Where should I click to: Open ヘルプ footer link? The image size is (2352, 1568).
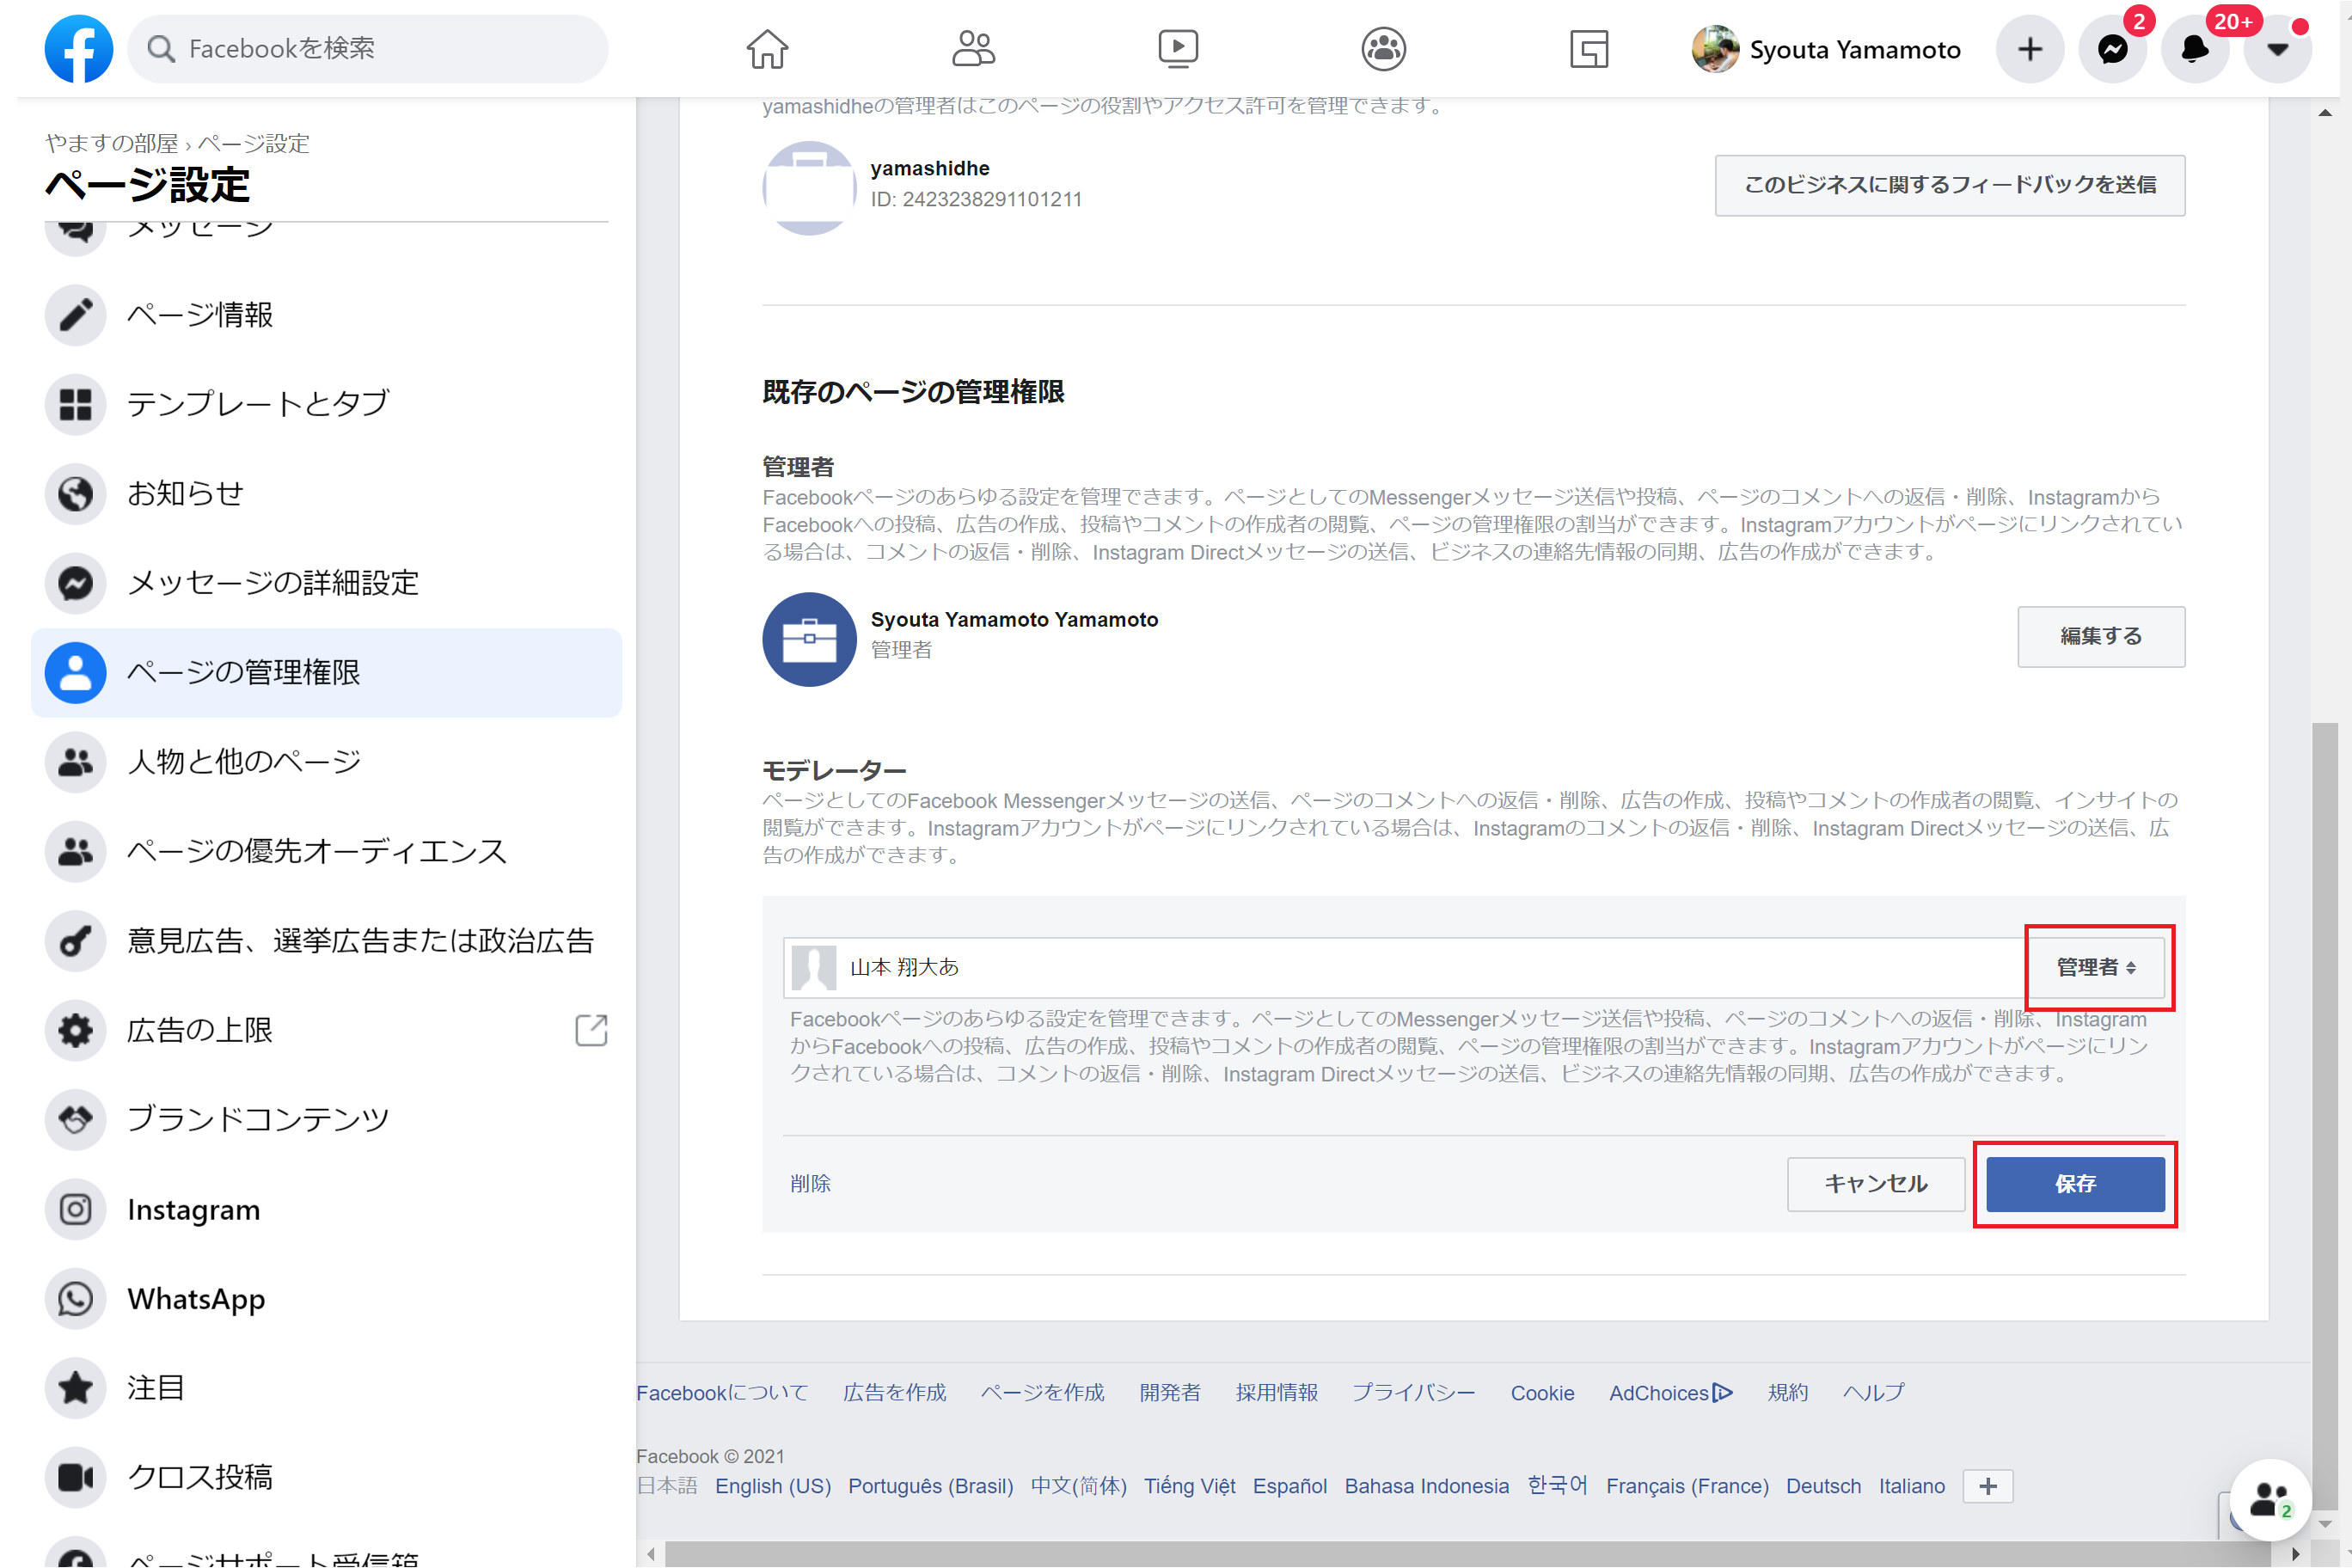pos(1874,1393)
